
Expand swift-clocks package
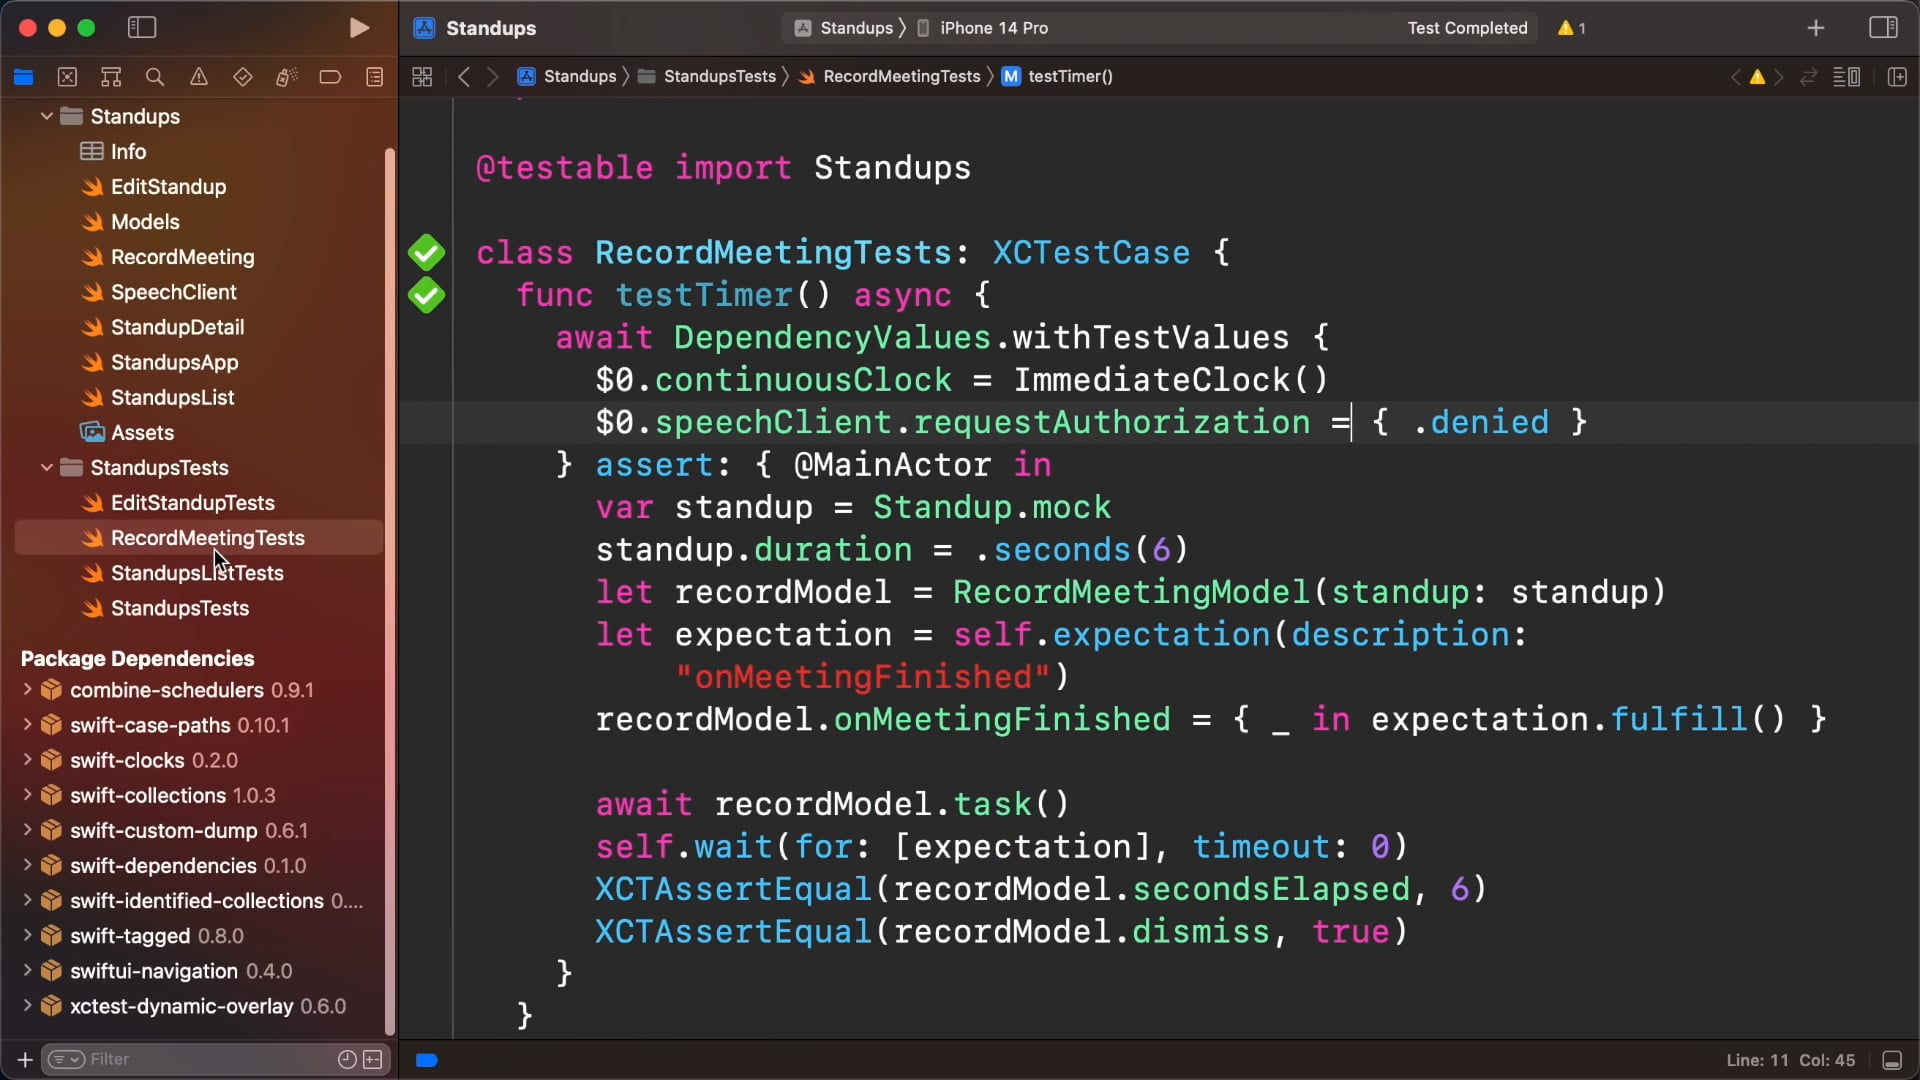tap(27, 759)
